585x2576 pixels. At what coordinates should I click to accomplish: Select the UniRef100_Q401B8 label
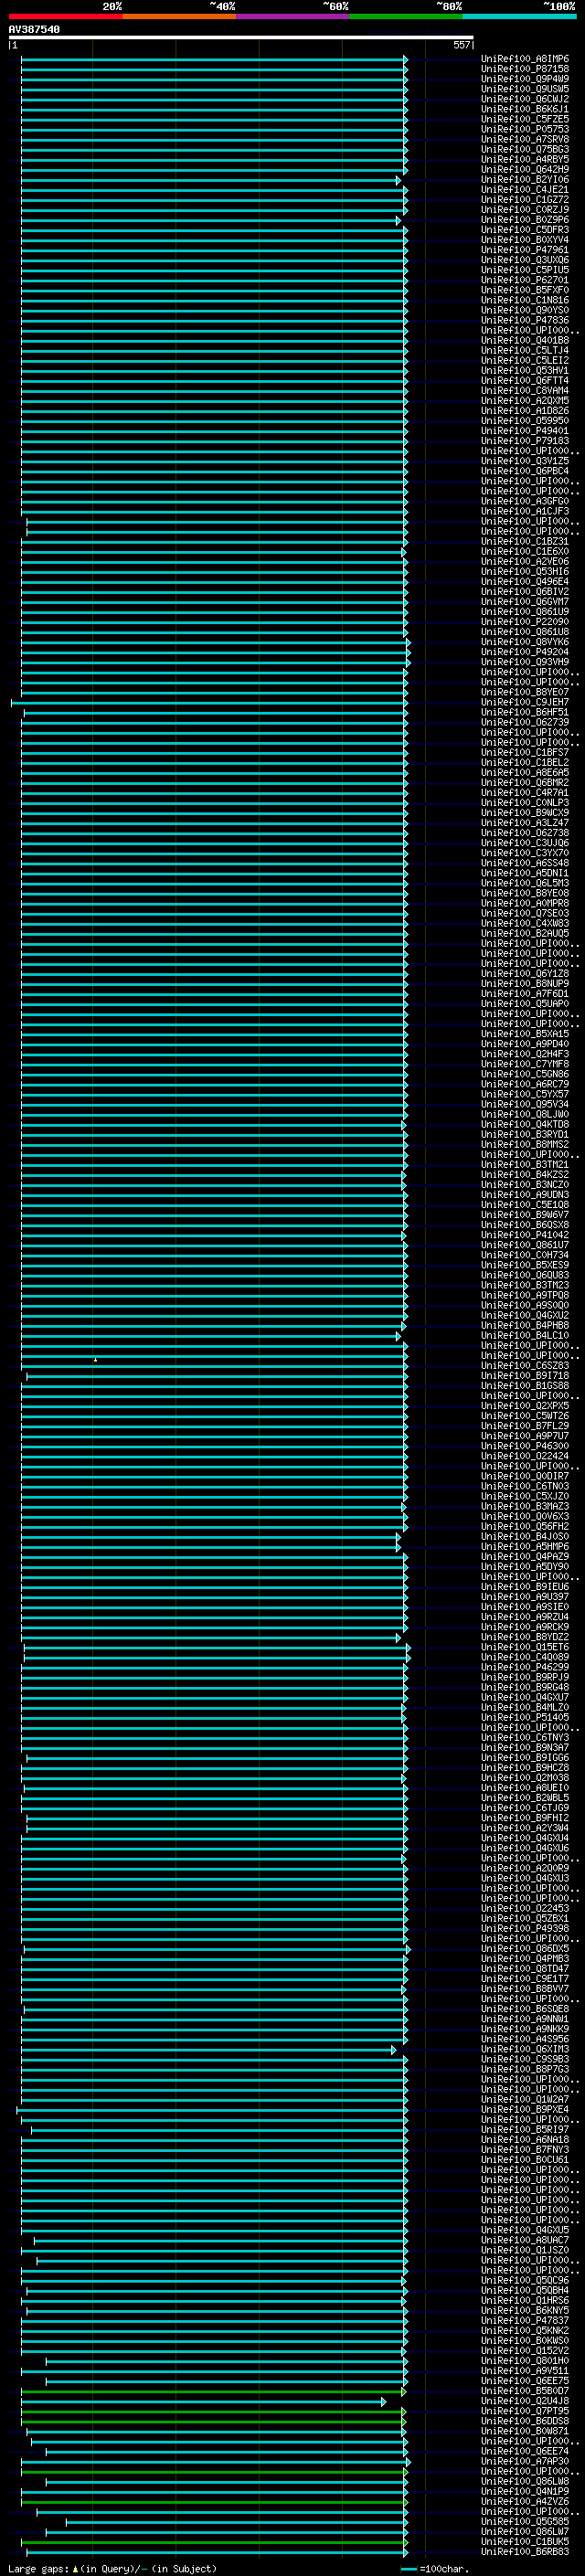525,340
